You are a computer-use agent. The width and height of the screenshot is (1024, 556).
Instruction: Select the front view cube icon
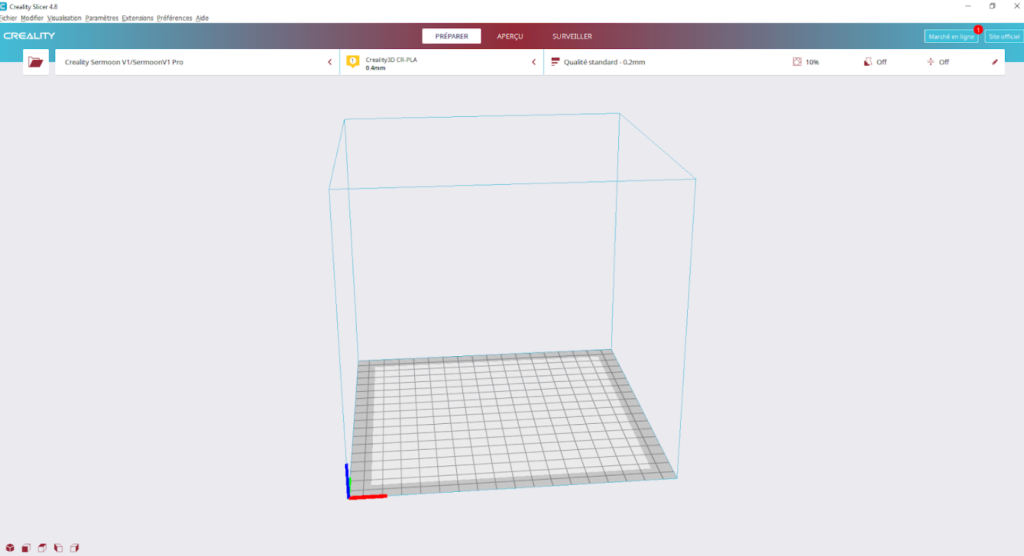26,547
